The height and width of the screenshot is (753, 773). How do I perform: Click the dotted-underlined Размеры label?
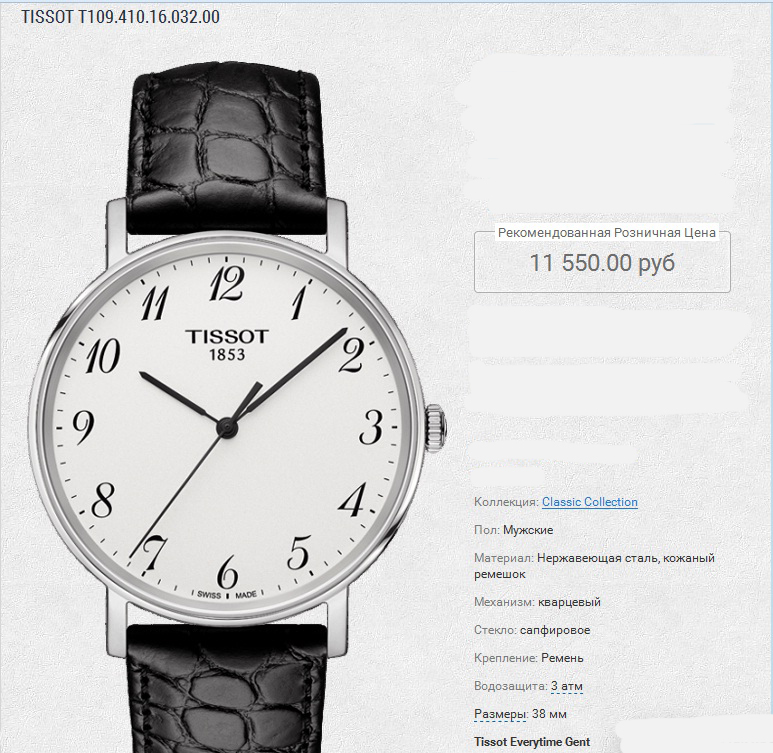(x=499, y=714)
